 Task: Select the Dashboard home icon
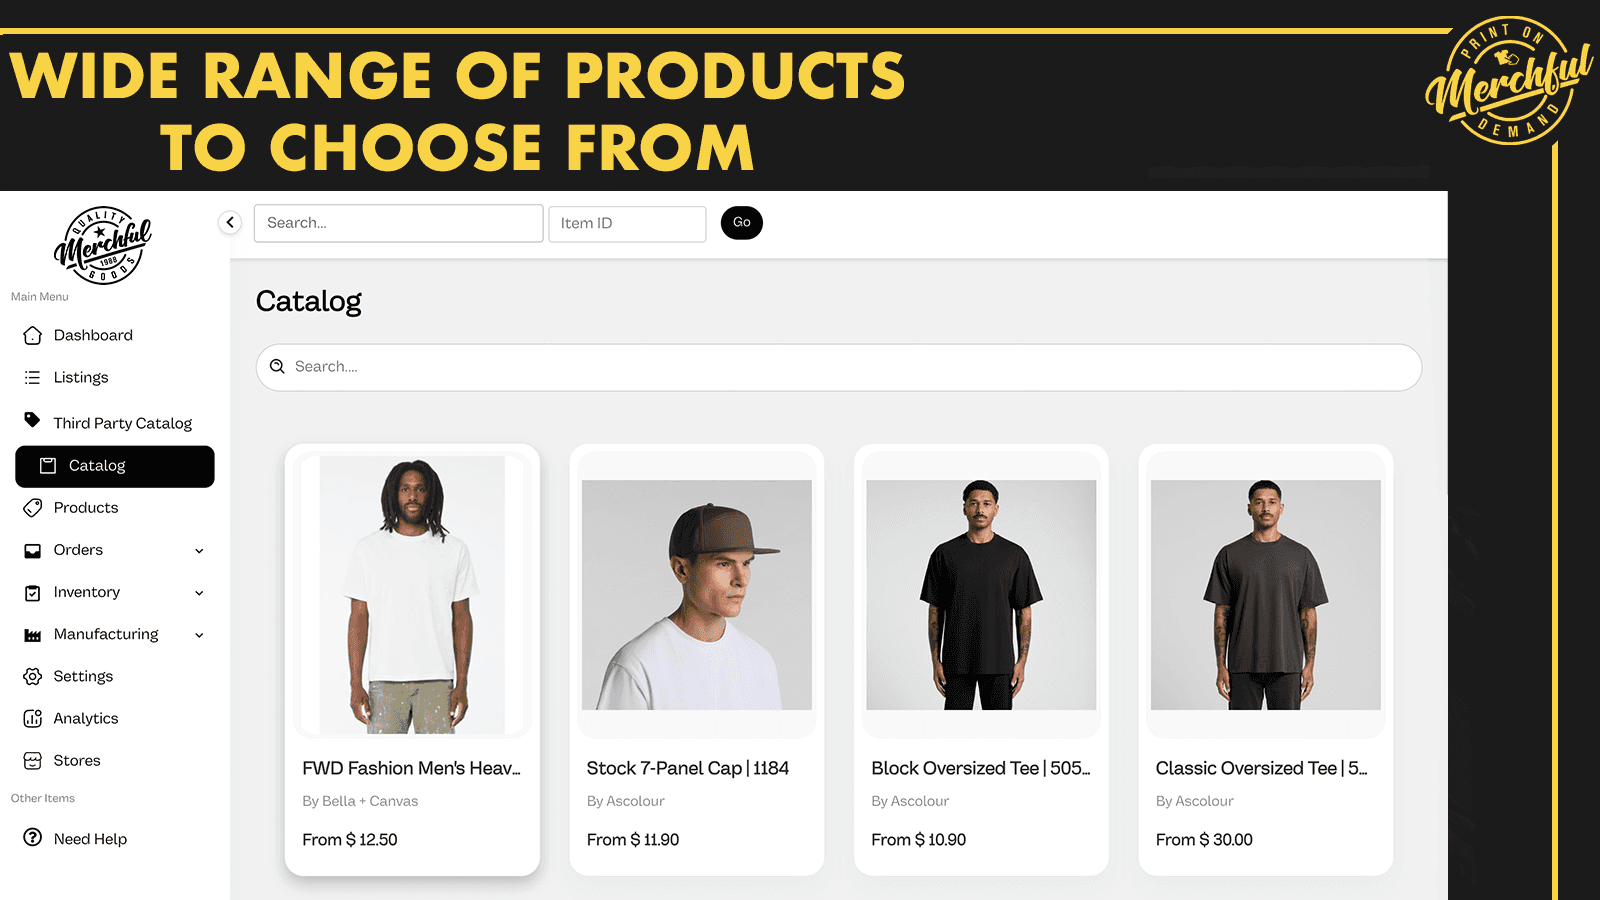(33, 335)
